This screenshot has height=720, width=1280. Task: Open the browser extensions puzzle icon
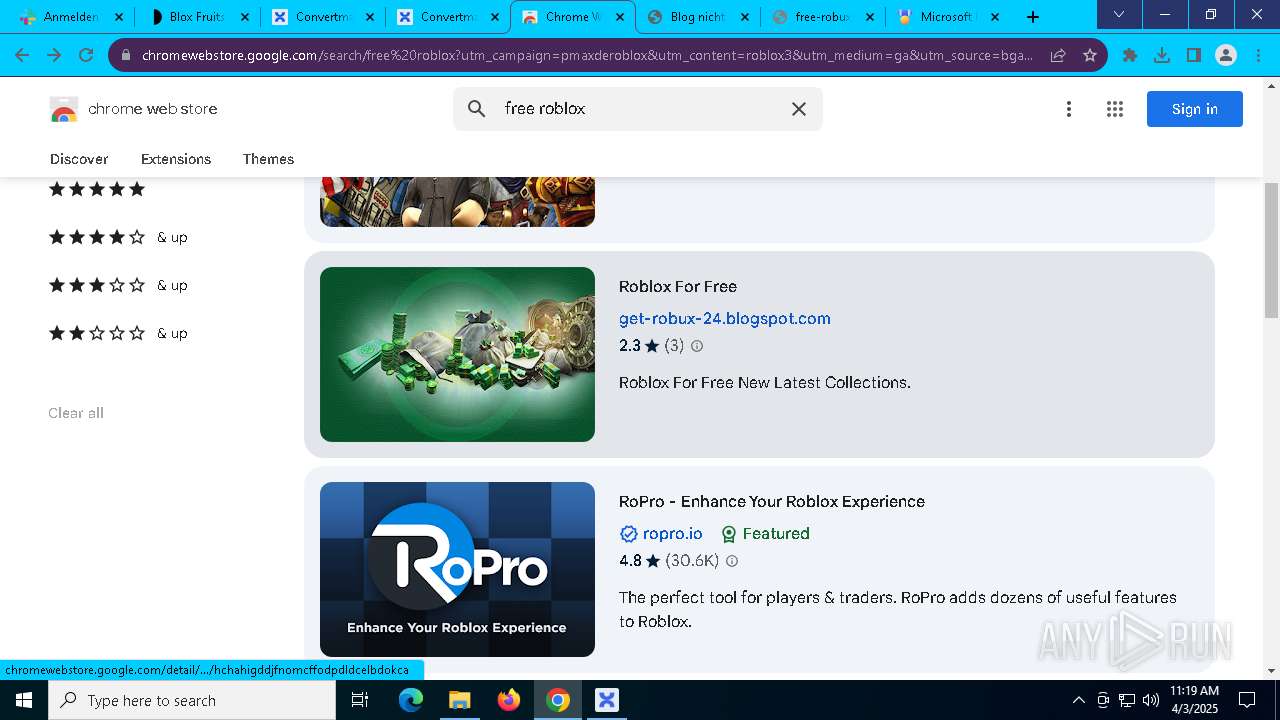pos(1130,55)
